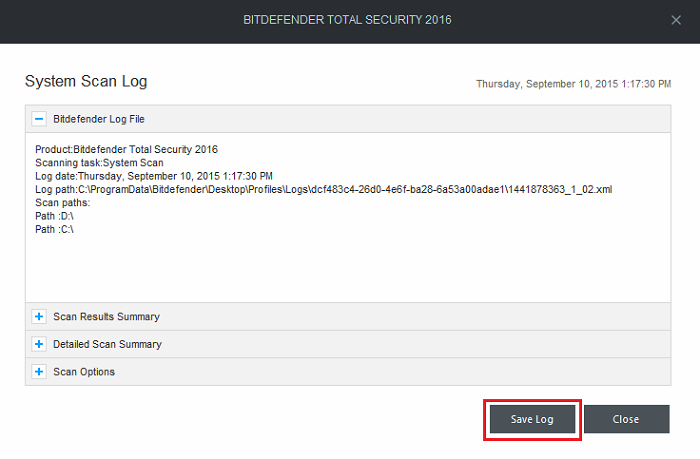
Task: Expand Scan Results Summary with plus icon
Action: pos(39,317)
